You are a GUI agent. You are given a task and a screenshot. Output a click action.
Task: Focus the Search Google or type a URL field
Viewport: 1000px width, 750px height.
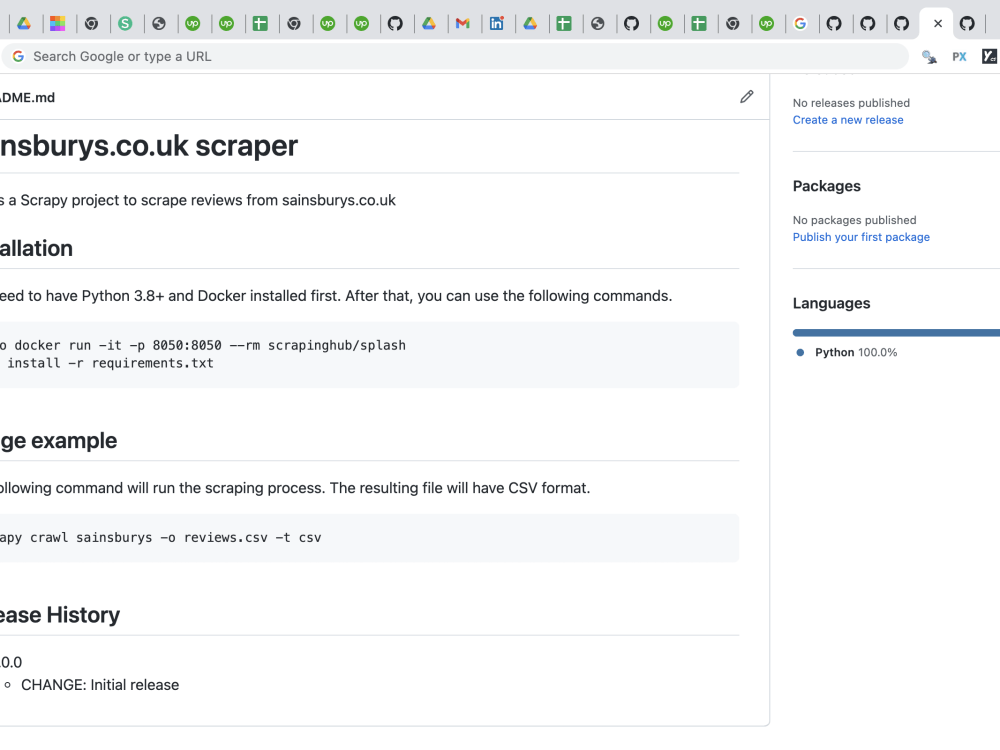tap(454, 56)
